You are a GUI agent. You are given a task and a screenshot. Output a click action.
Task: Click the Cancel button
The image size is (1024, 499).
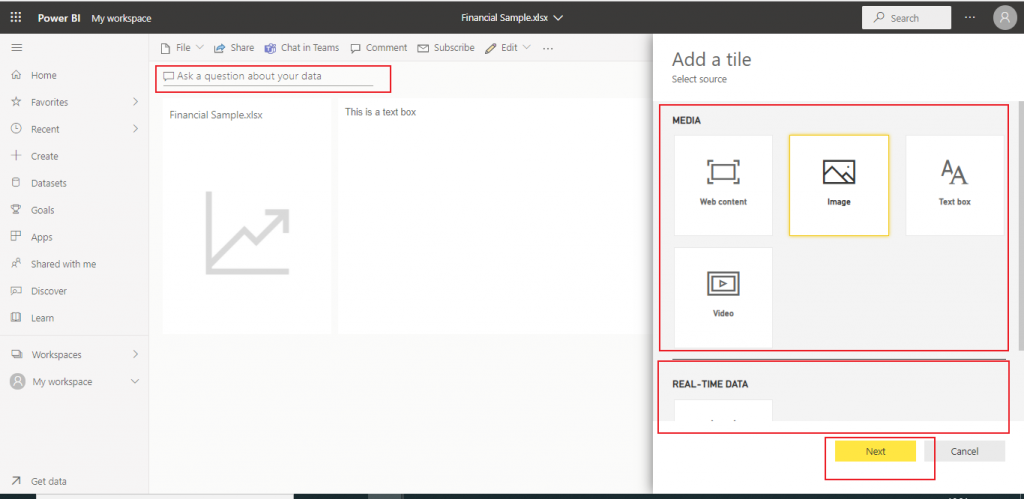pyautogui.click(x=964, y=451)
